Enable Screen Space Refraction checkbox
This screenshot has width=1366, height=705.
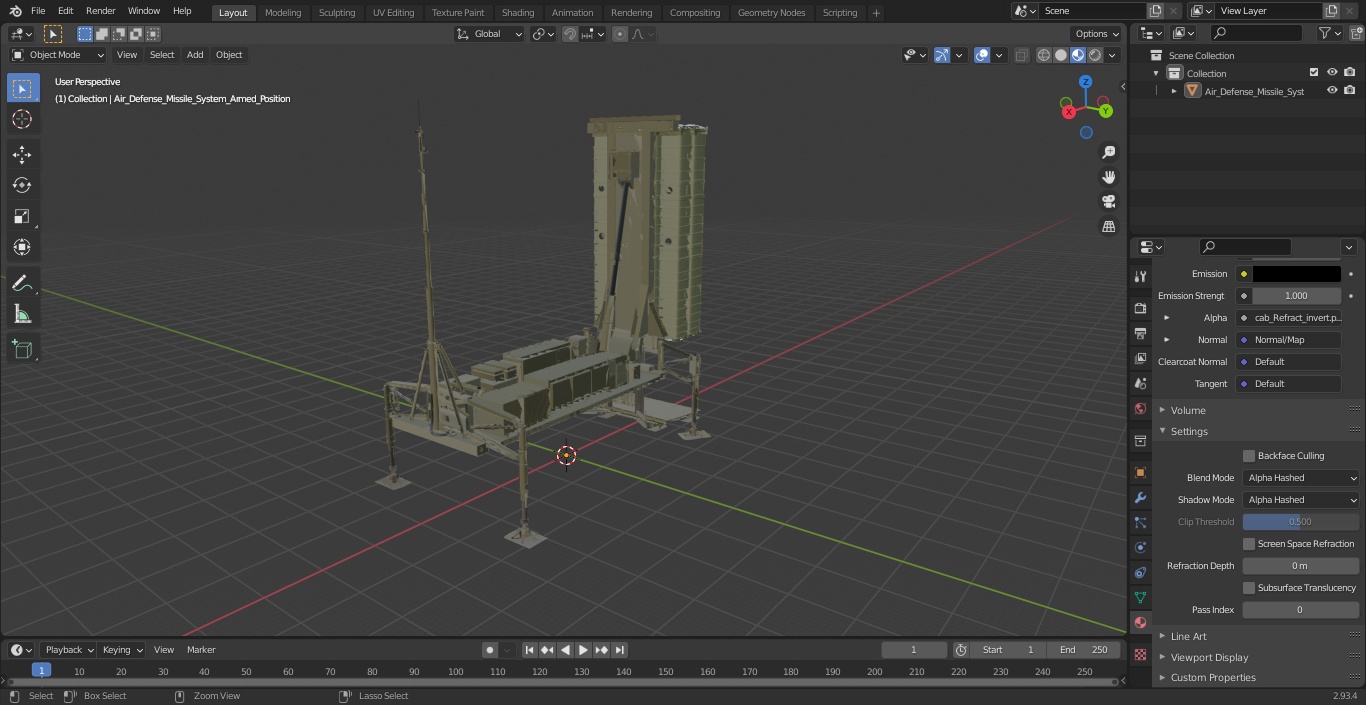pos(1249,544)
